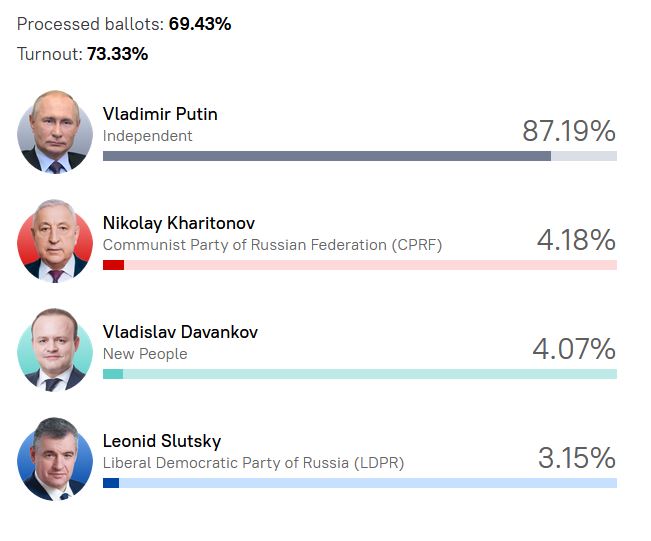Click the Independent party label

coord(148,136)
